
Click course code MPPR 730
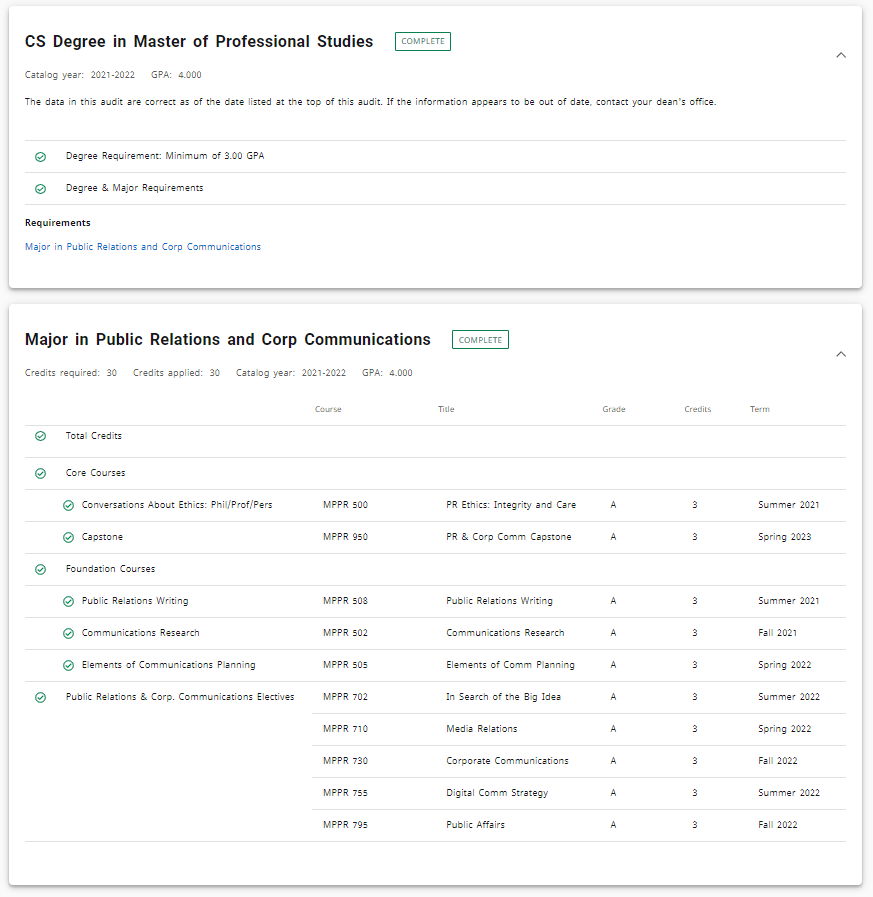point(345,761)
